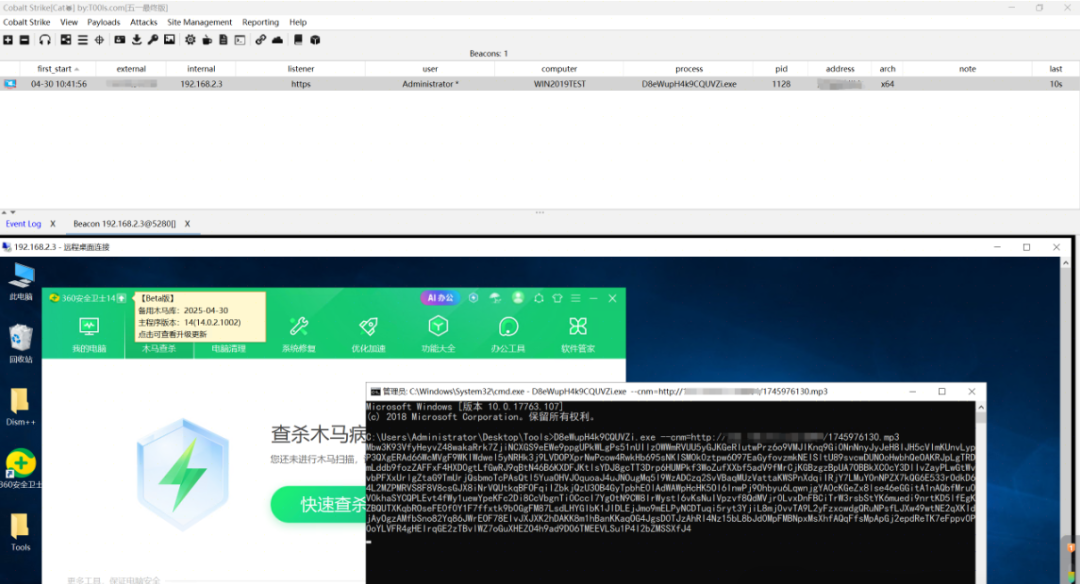Open downloaded files via download-arrow icon
The width and height of the screenshot is (1080, 584).
(136, 40)
